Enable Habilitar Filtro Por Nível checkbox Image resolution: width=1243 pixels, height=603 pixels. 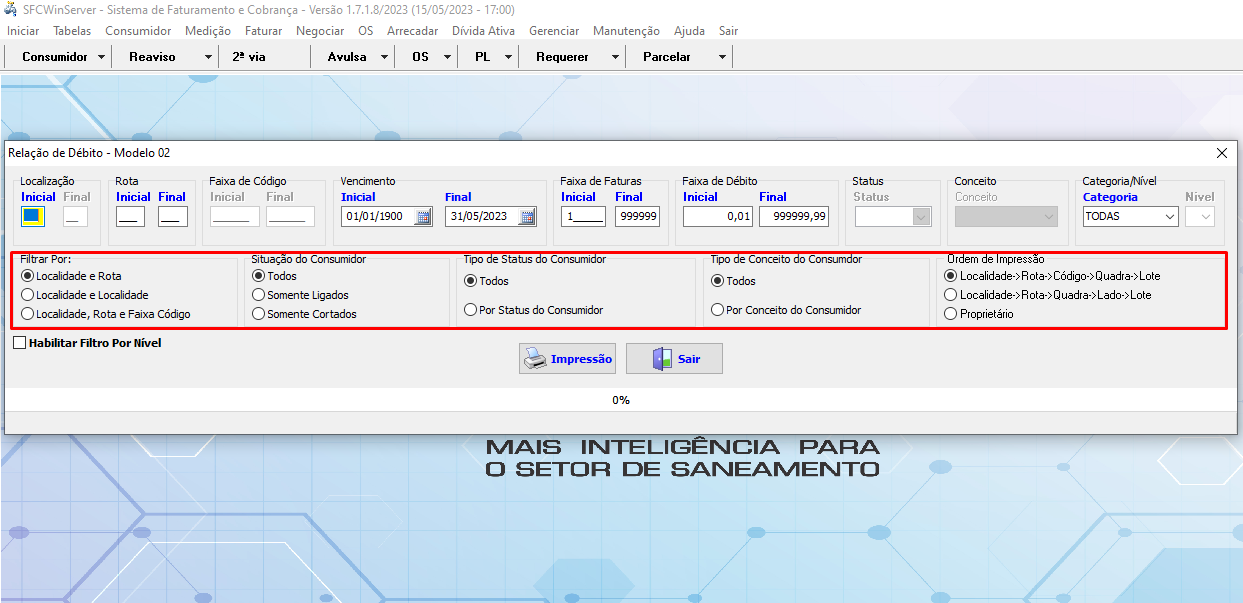coord(20,343)
